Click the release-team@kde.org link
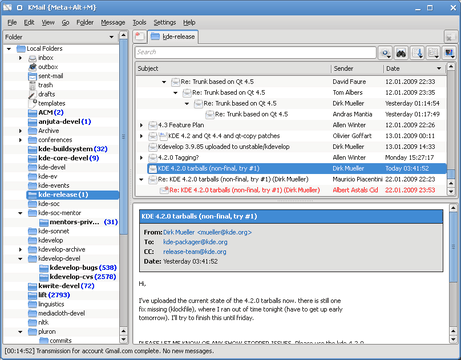Screen dimensions: 461x360 pos(194,252)
